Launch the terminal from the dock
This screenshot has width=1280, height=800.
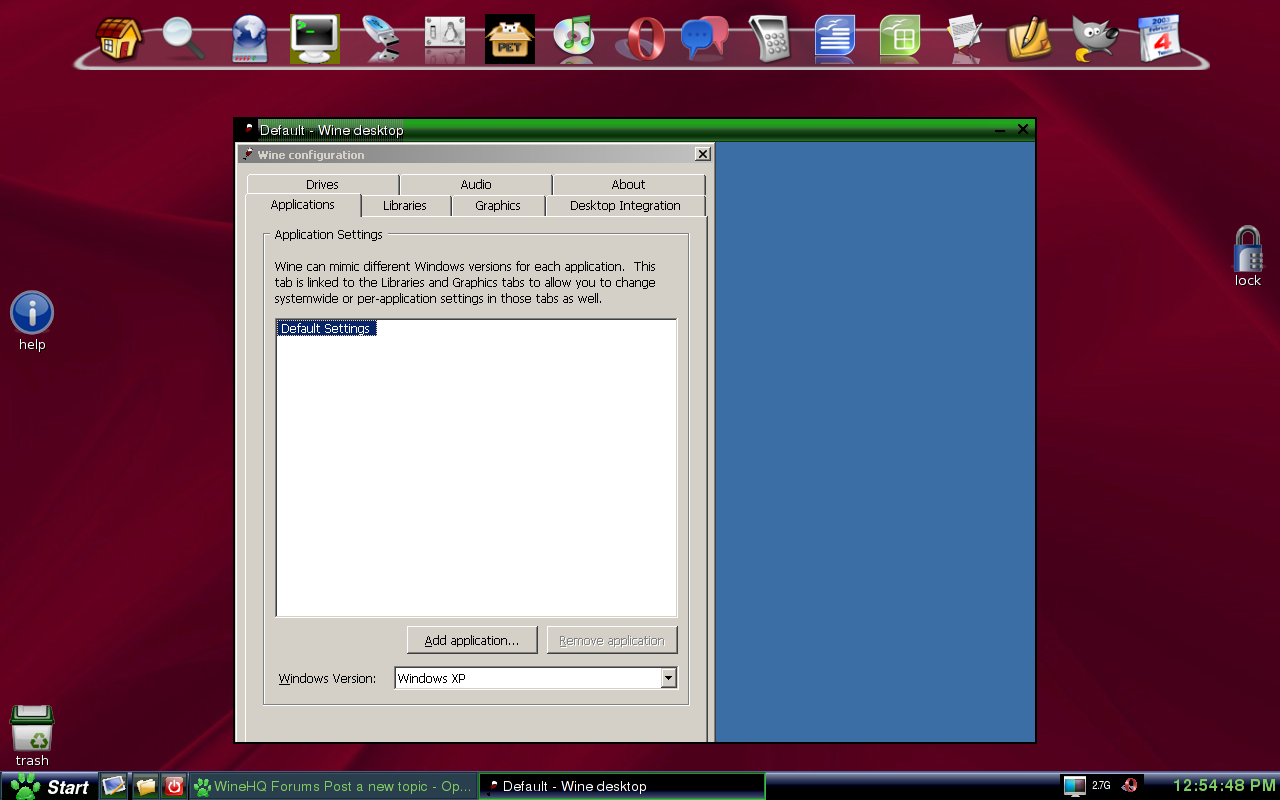point(314,39)
